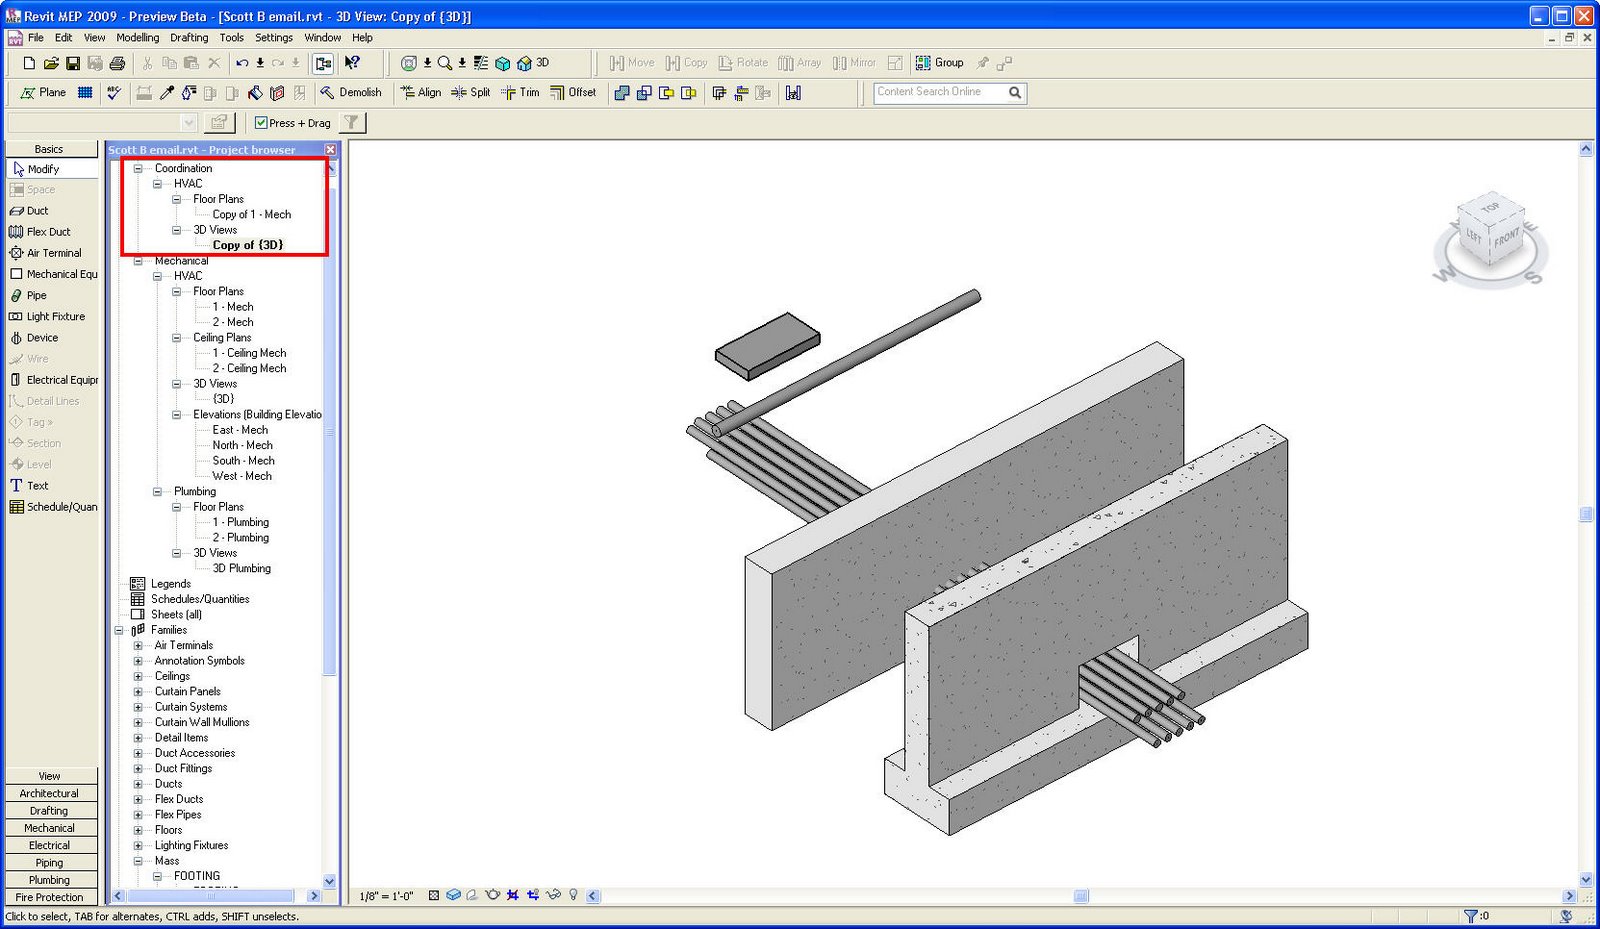Select the Align tool

click(421, 93)
